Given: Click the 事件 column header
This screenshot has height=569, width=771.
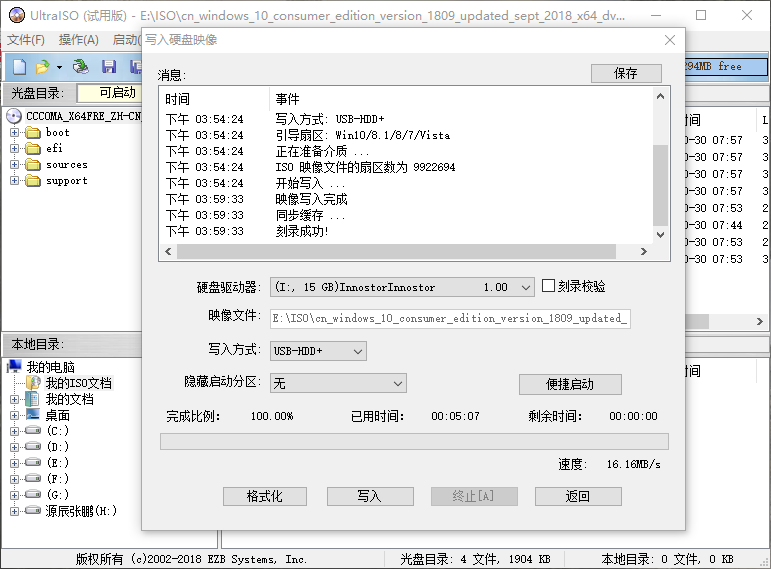Looking at the screenshot, I should [x=288, y=99].
